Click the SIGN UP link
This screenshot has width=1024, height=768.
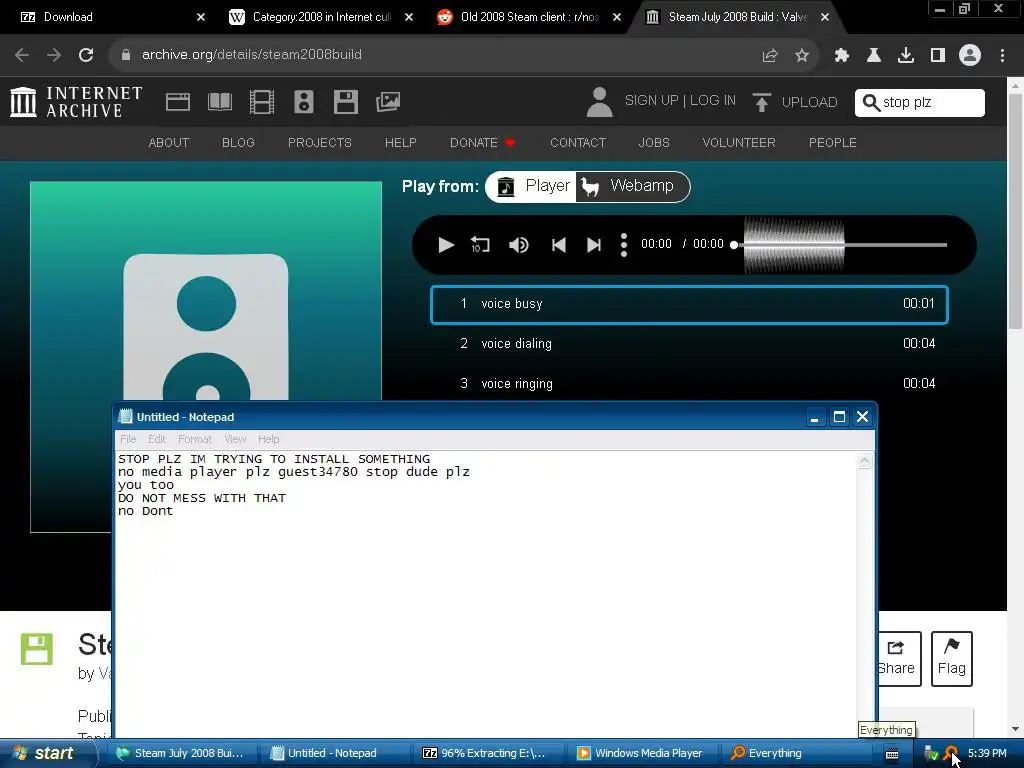651,101
